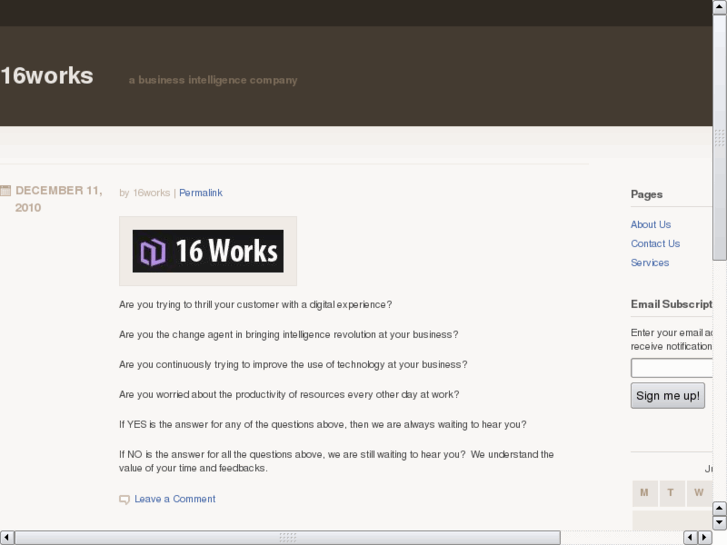The height and width of the screenshot is (545, 727).
Task: Open the Services page
Action: (650, 263)
